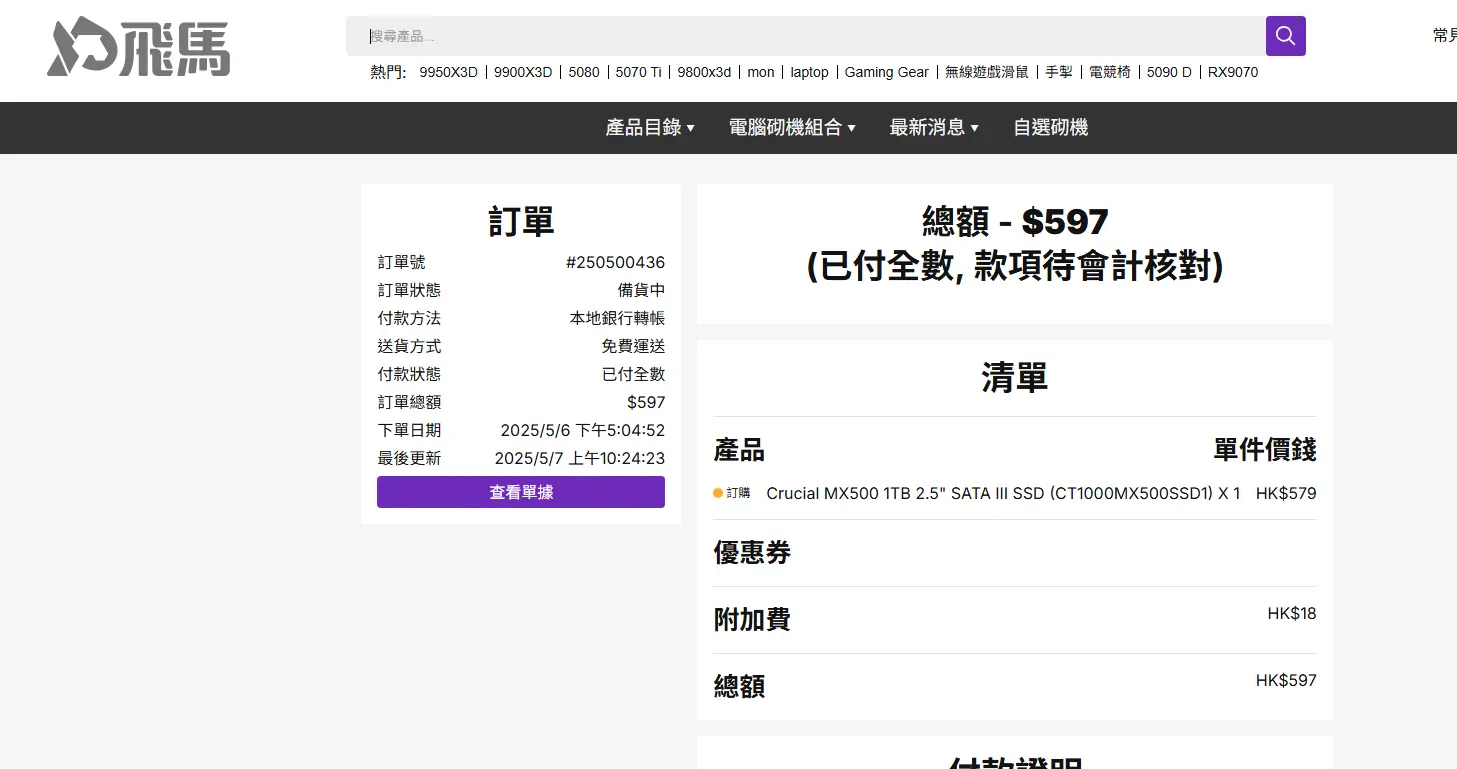Open the 9950X3D hot search link
Screen dimensions: 1457x769
pos(448,72)
